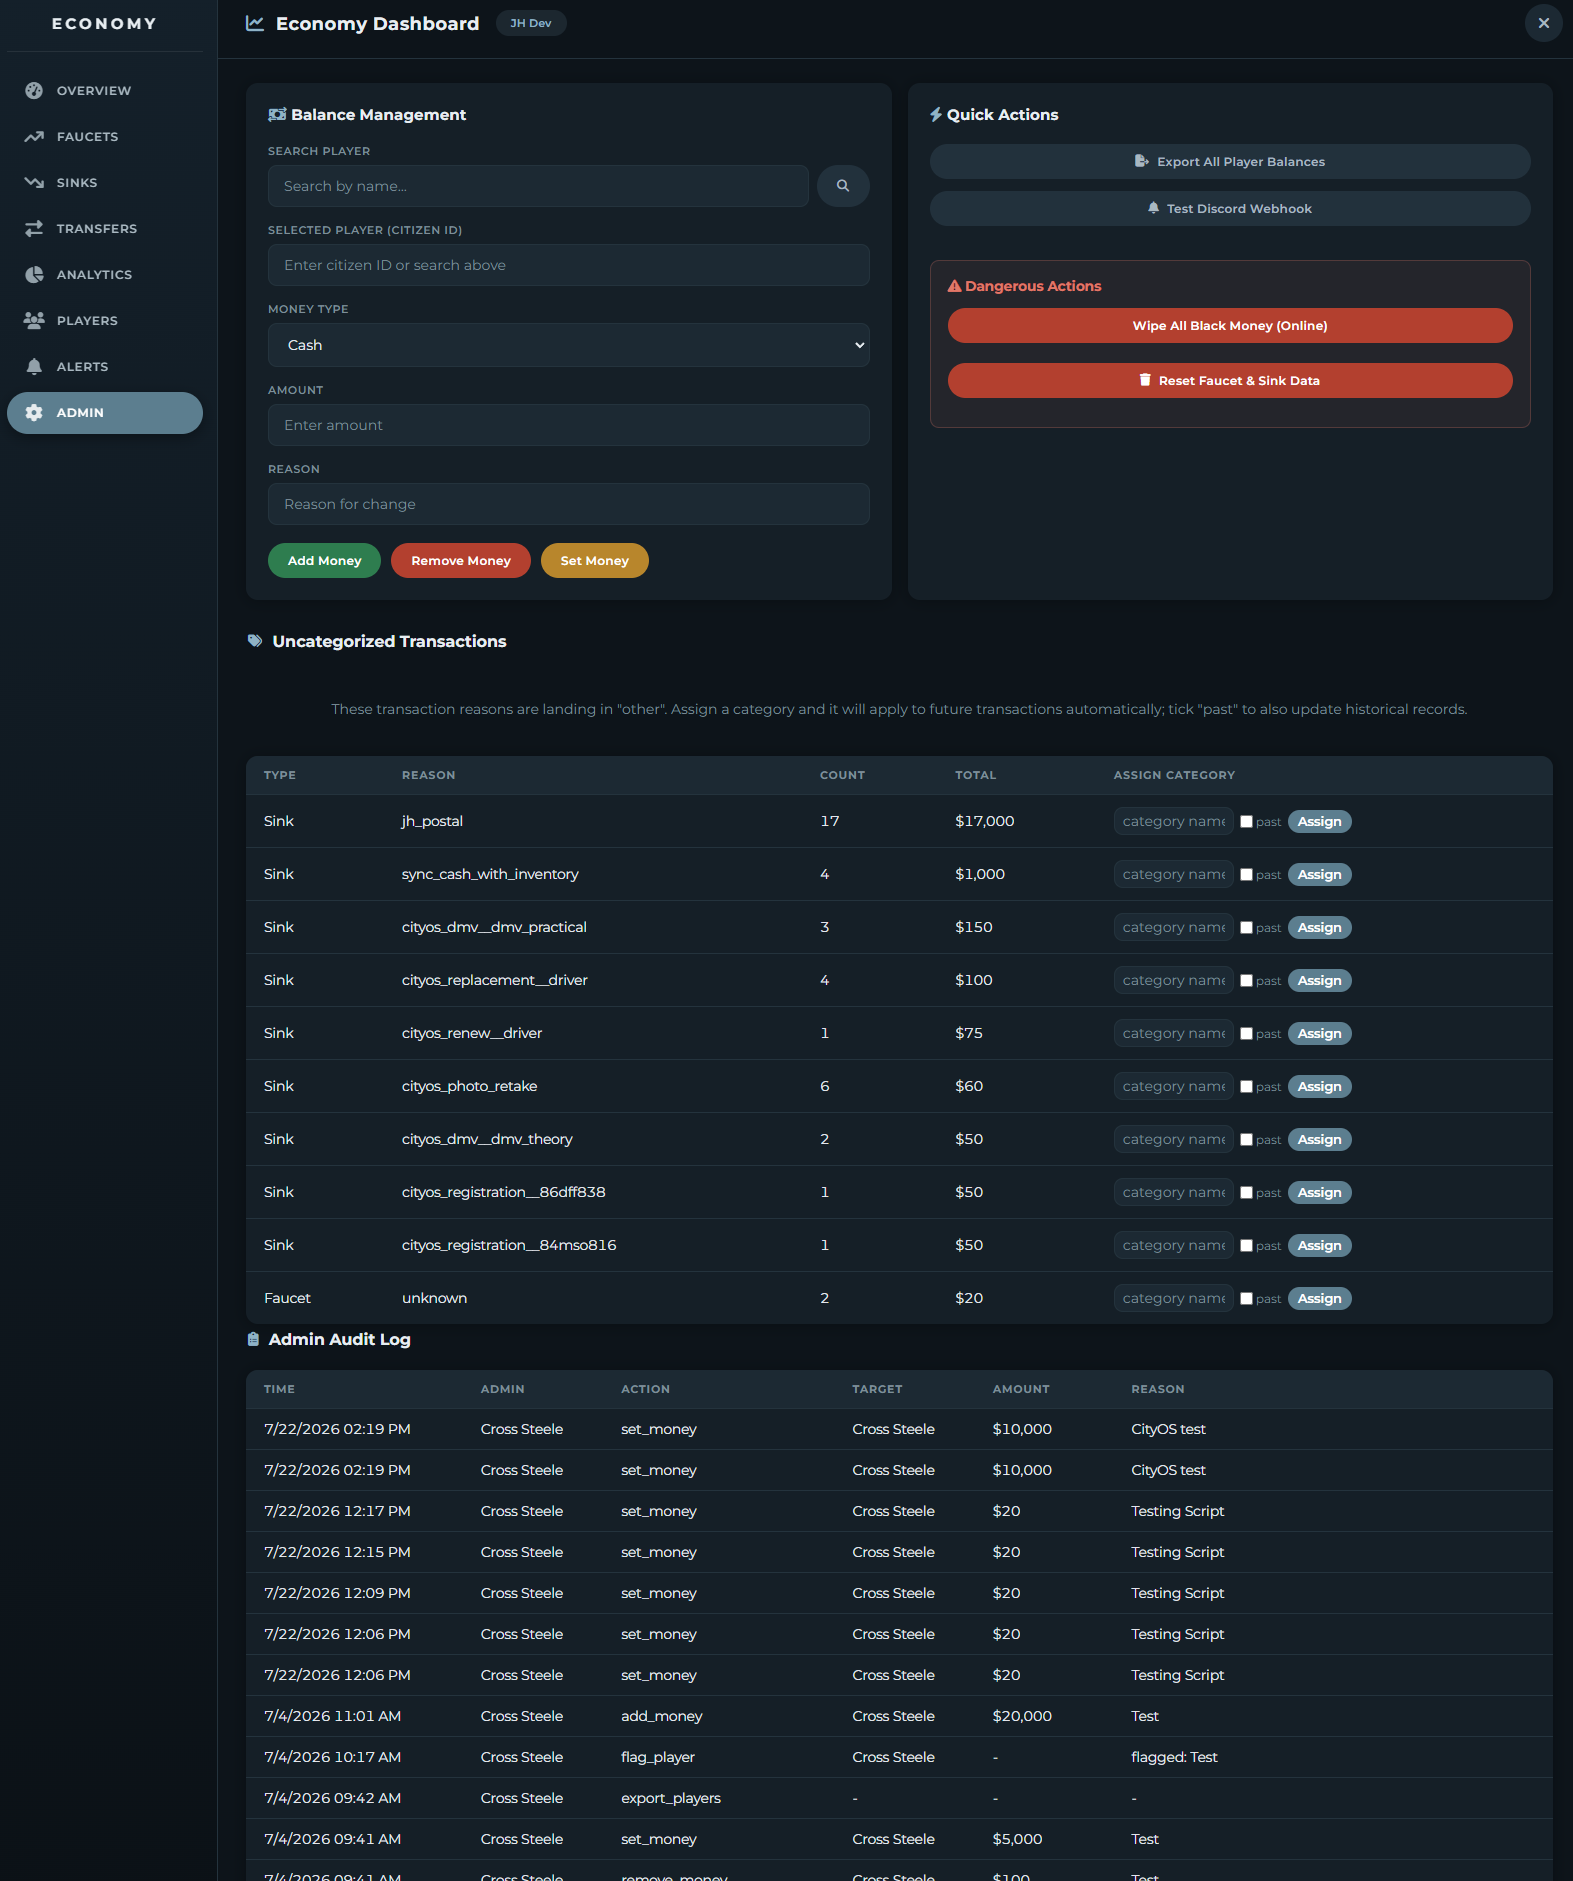
Task: Click the Faucets trending-up icon
Action: tap(34, 137)
